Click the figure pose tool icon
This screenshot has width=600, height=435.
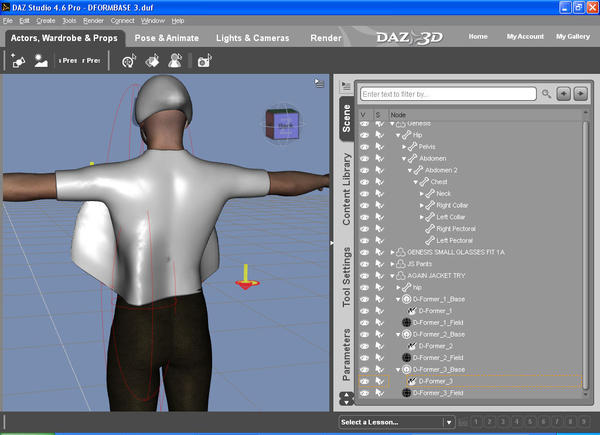[175, 61]
